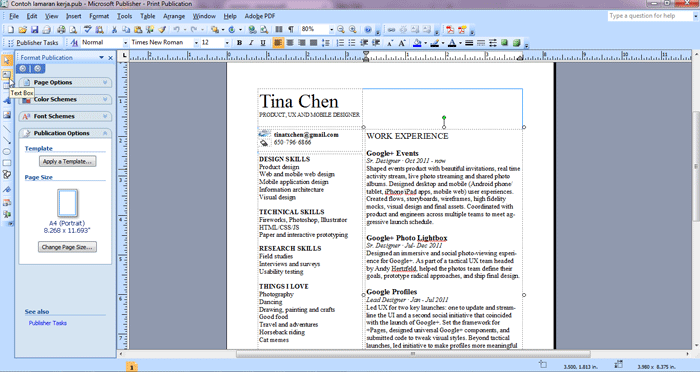Select the Oval tool
700x372 pixels.
[7, 152]
